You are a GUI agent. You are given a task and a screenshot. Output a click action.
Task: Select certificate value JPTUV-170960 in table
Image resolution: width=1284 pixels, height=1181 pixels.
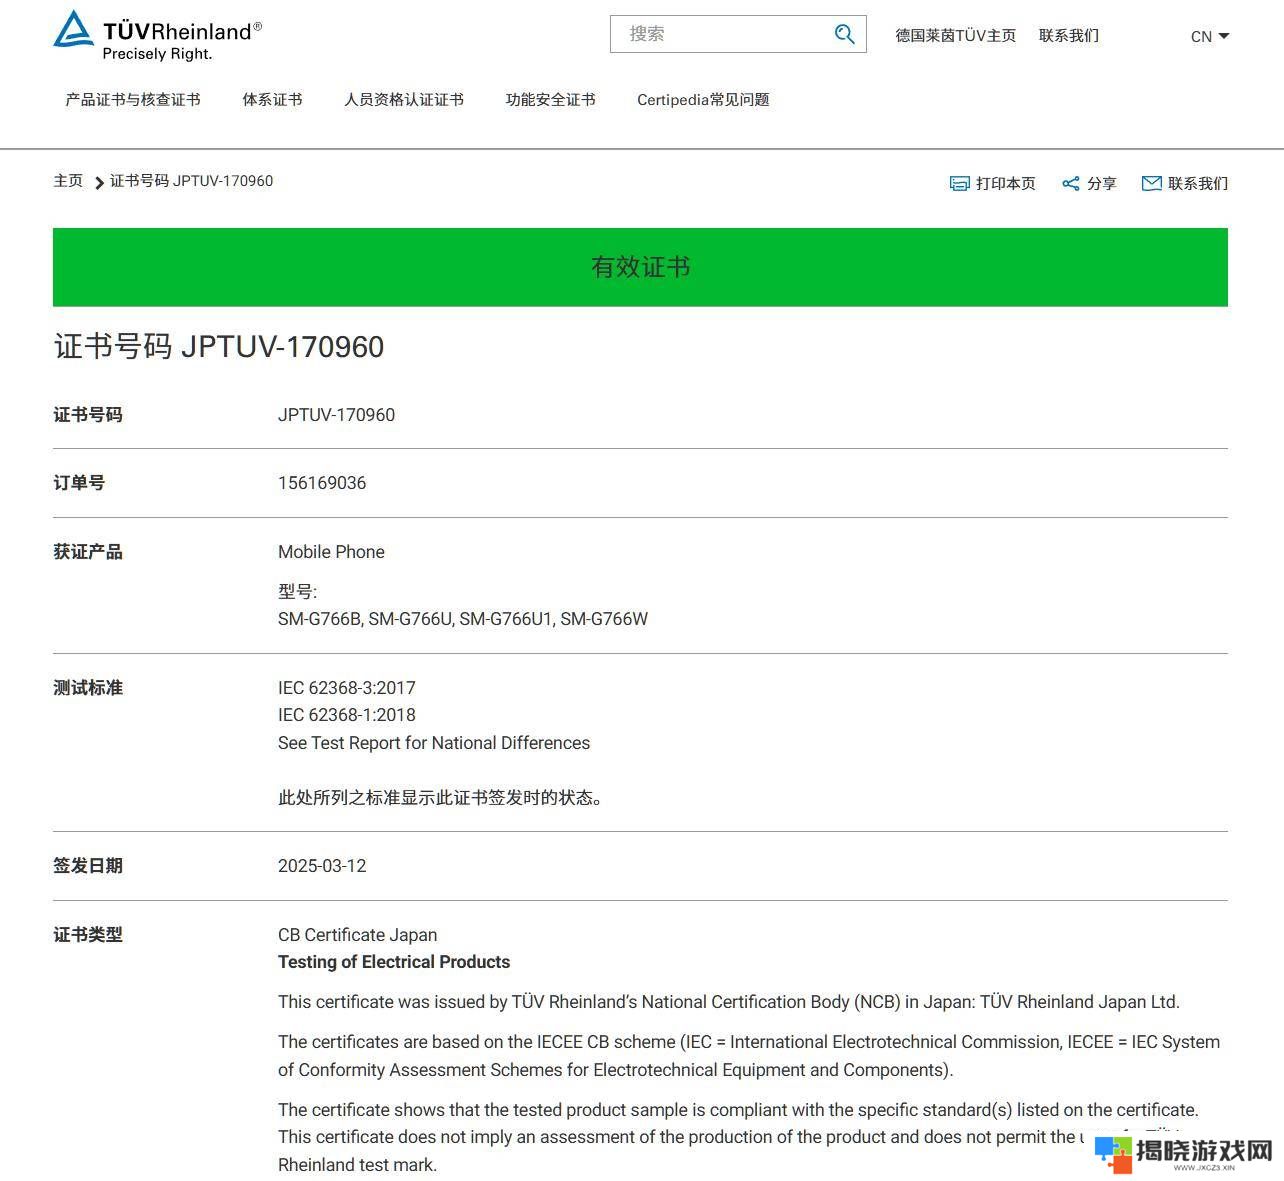[336, 414]
